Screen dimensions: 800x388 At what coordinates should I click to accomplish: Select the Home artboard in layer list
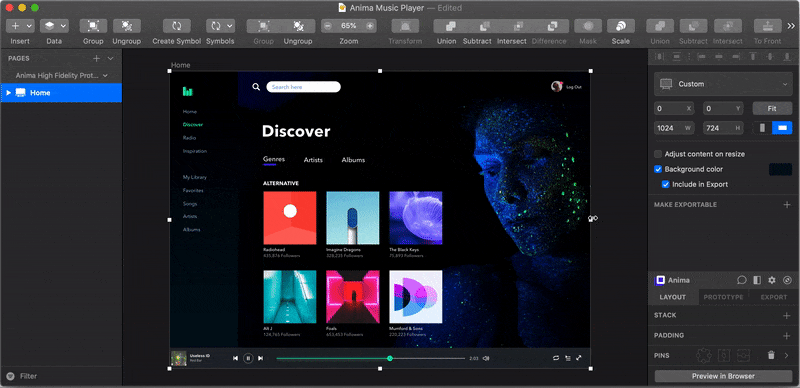click(61, 93)
